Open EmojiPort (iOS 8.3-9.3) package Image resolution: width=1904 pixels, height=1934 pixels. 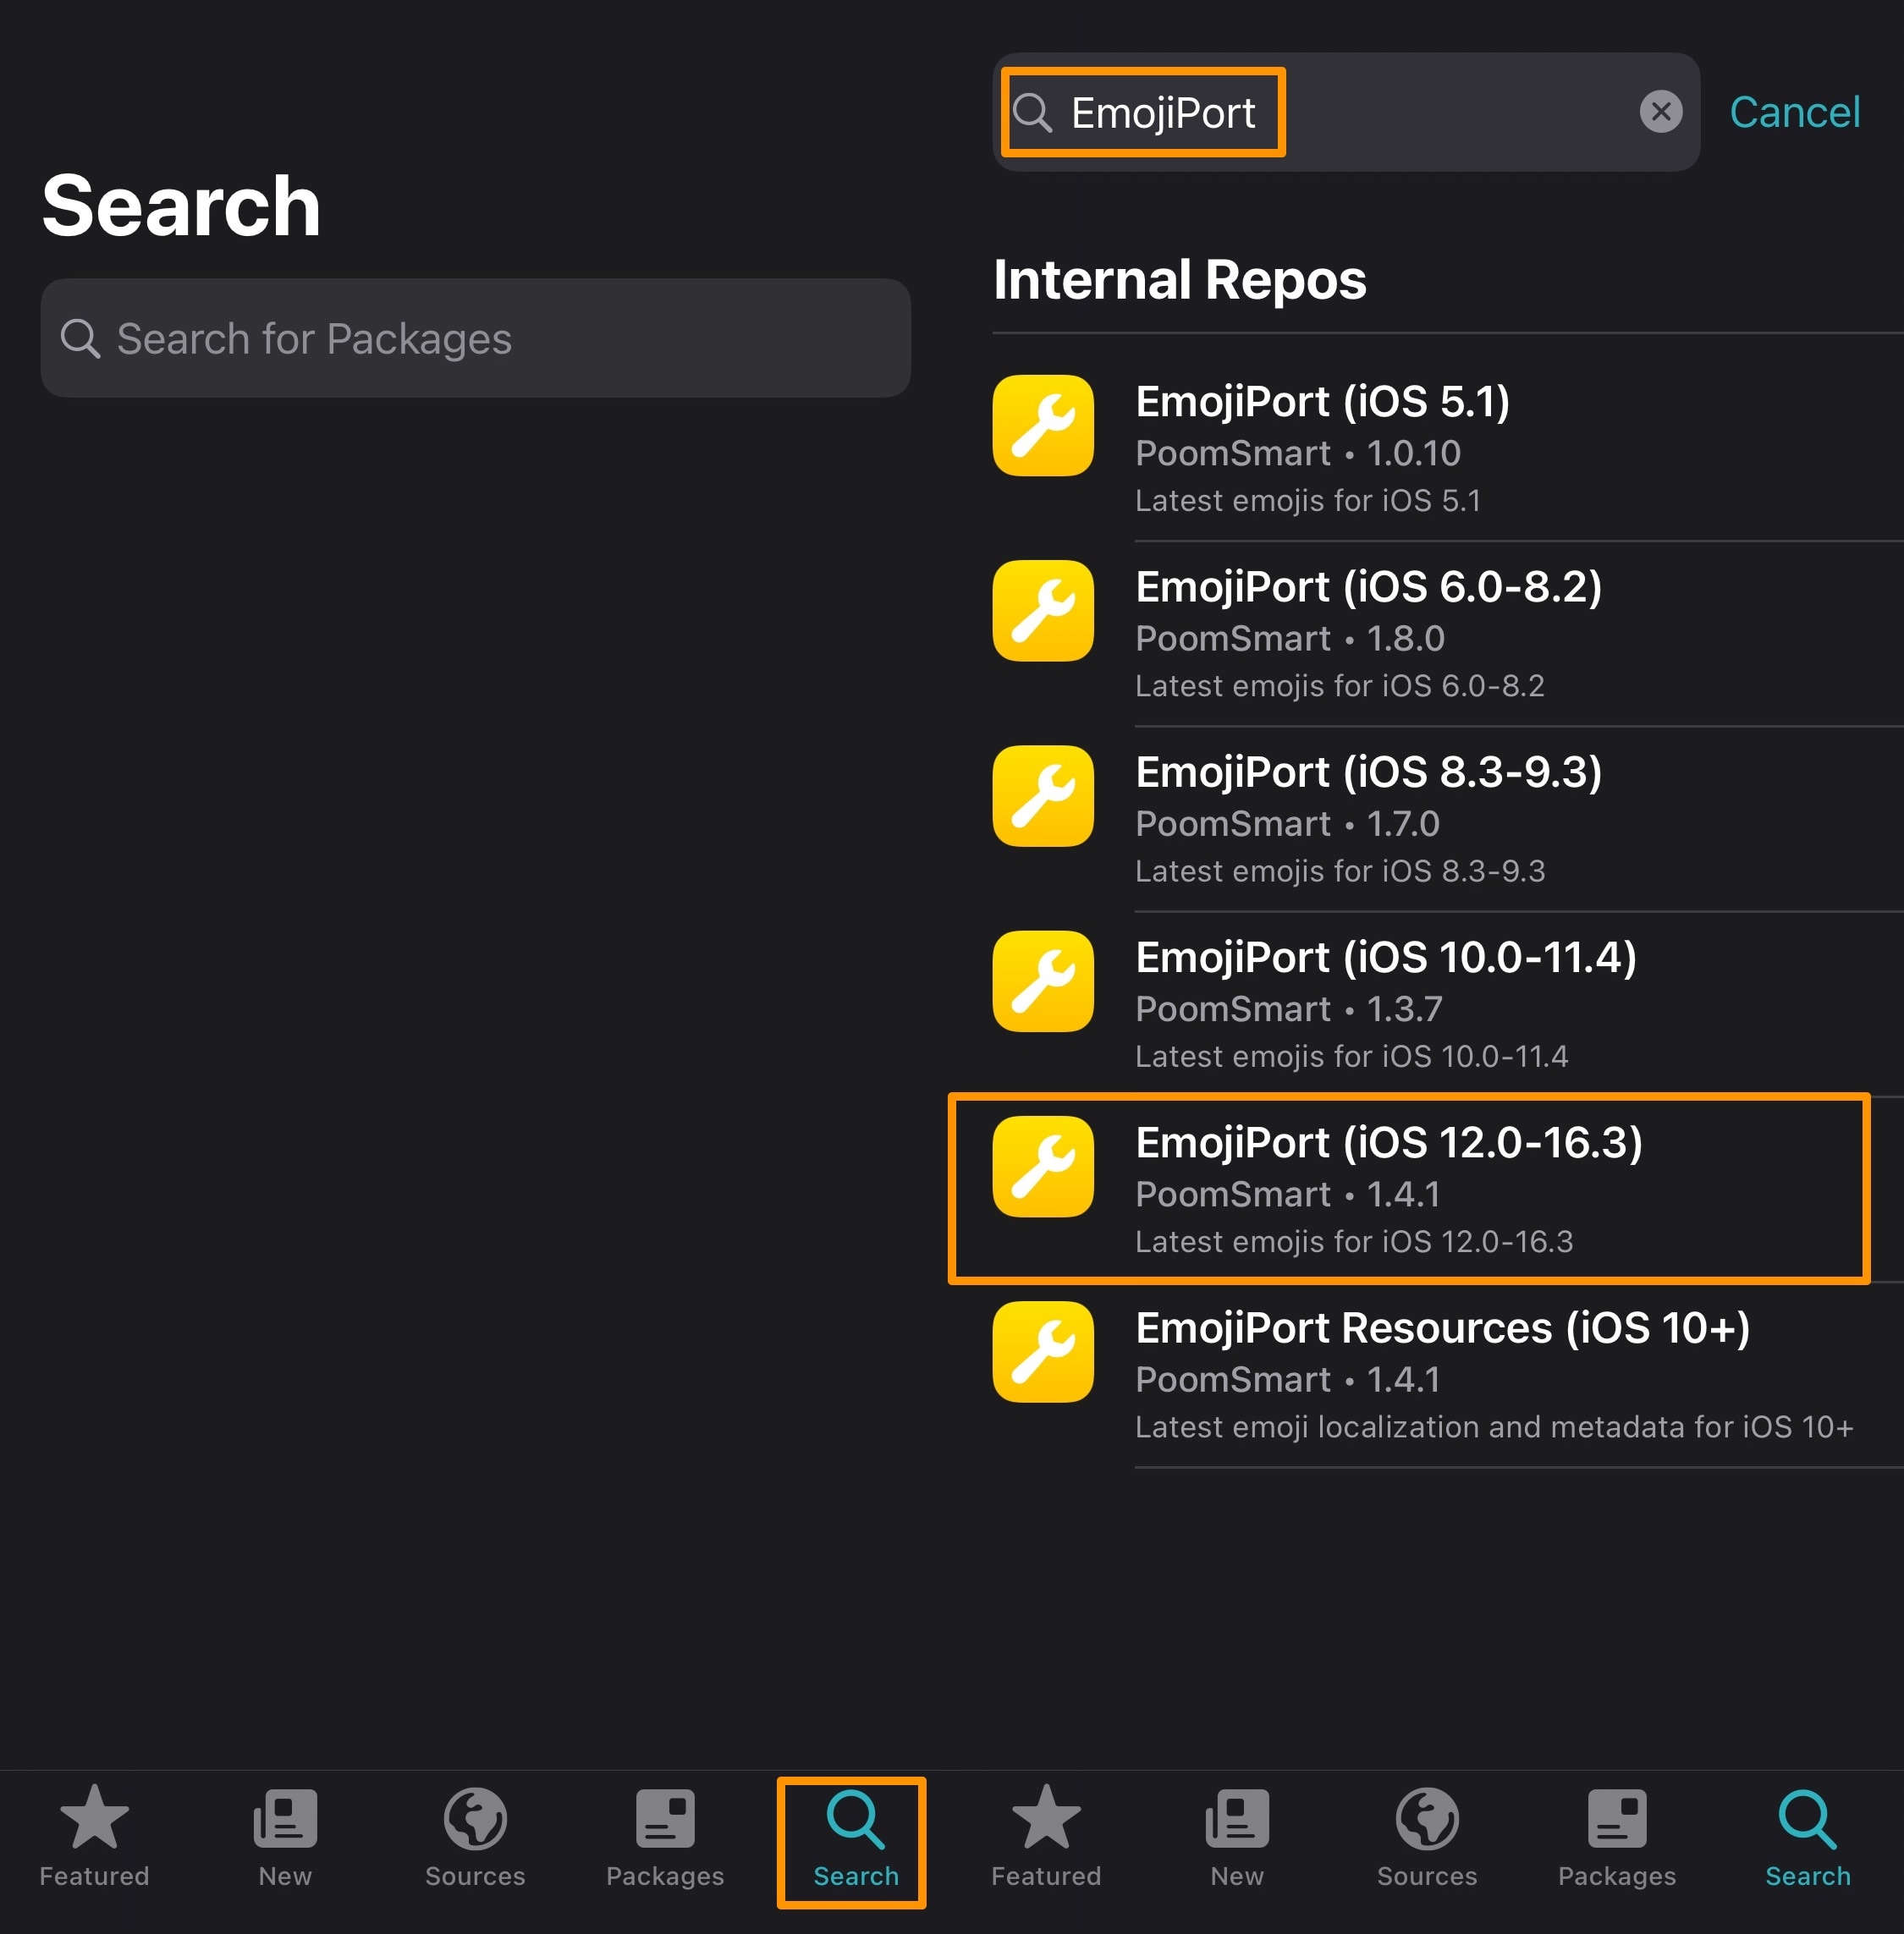coord(1448,818)
